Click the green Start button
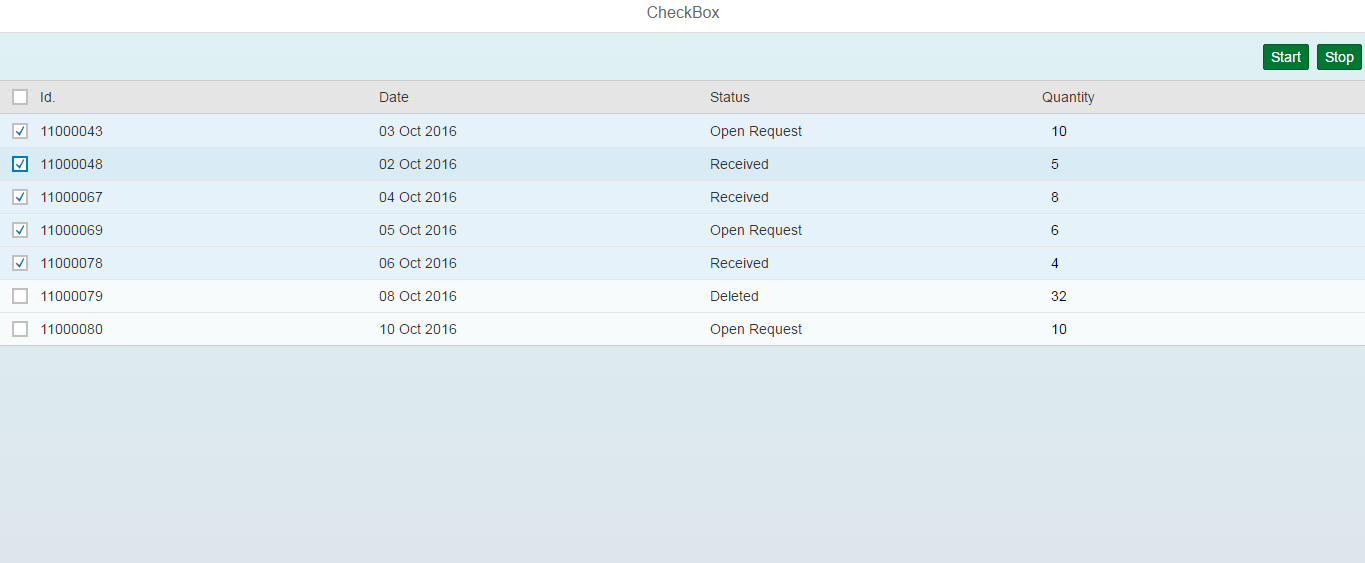The width and height of the screenshot is (1365, 563). click(1285, 57)
